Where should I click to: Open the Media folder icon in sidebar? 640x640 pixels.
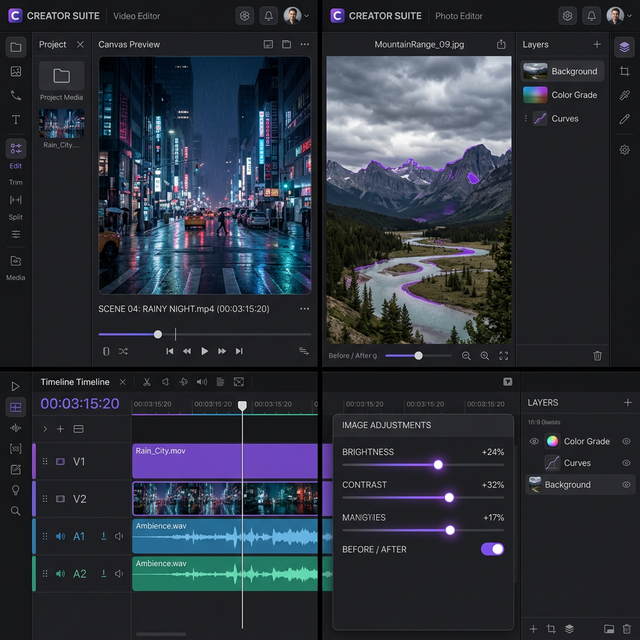(16, 261)
